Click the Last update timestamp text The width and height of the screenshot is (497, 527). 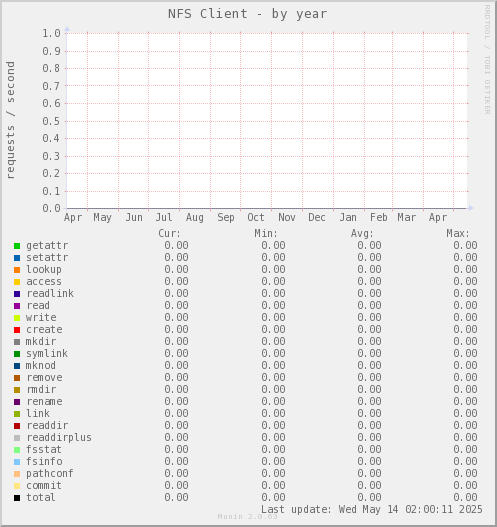point(372,510)
